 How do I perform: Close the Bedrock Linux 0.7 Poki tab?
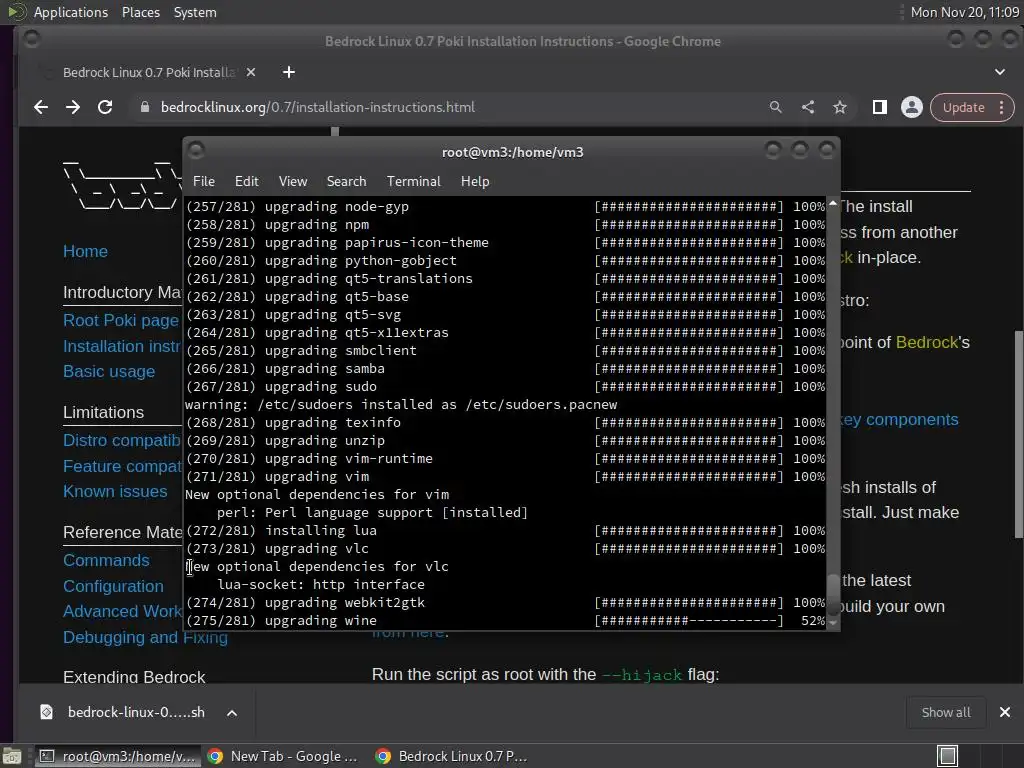[x=251, y=72]
